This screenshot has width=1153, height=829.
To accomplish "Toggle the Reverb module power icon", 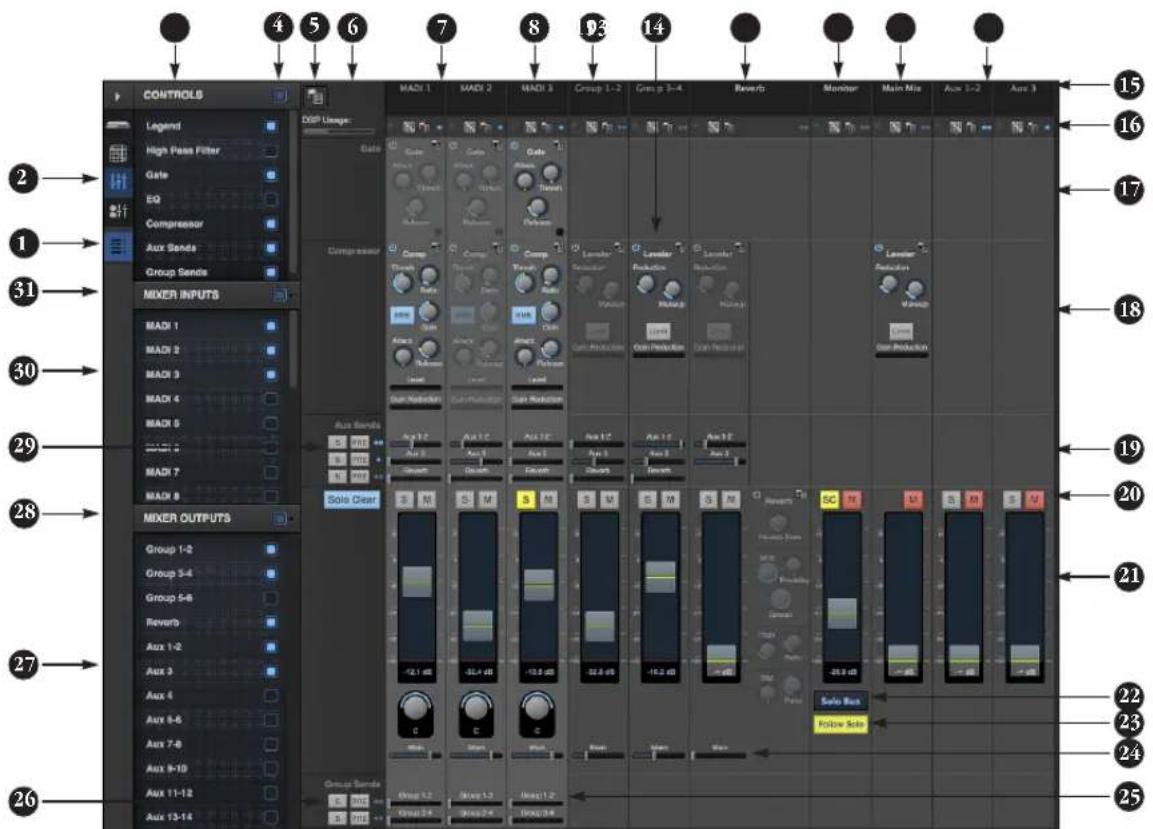I will [756, 496].
